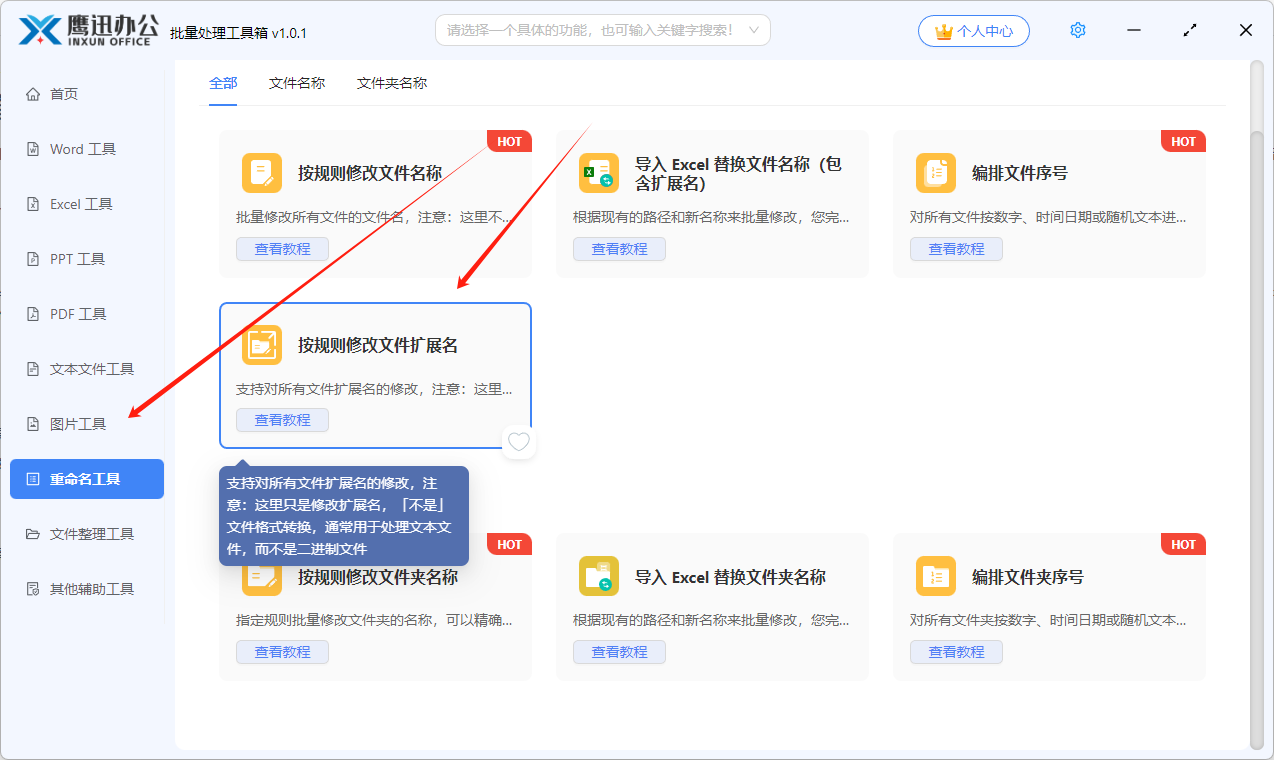The height and width of the screenshot is (760, 1274).
Task: Click the crown icon in 个人中心
Action: point(943,31)
